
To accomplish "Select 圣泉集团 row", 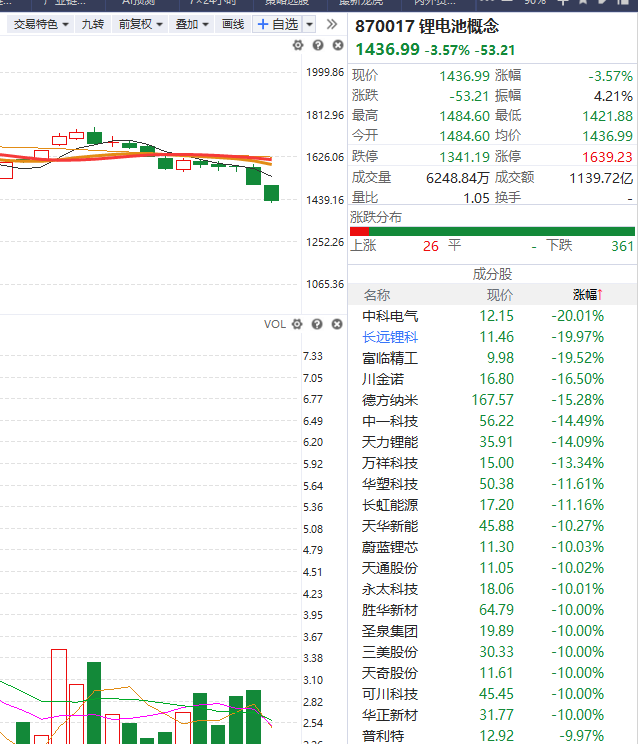I will (492, 631).
